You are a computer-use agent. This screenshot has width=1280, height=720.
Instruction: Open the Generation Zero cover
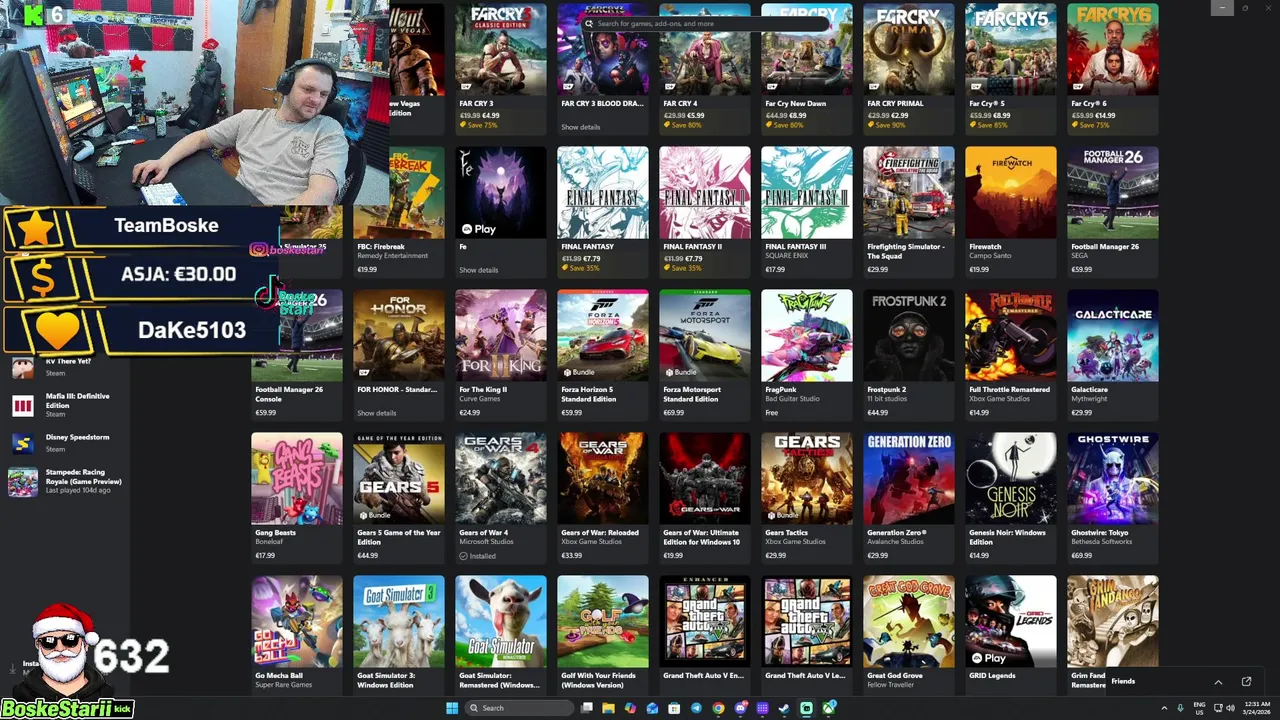[909, 478]
